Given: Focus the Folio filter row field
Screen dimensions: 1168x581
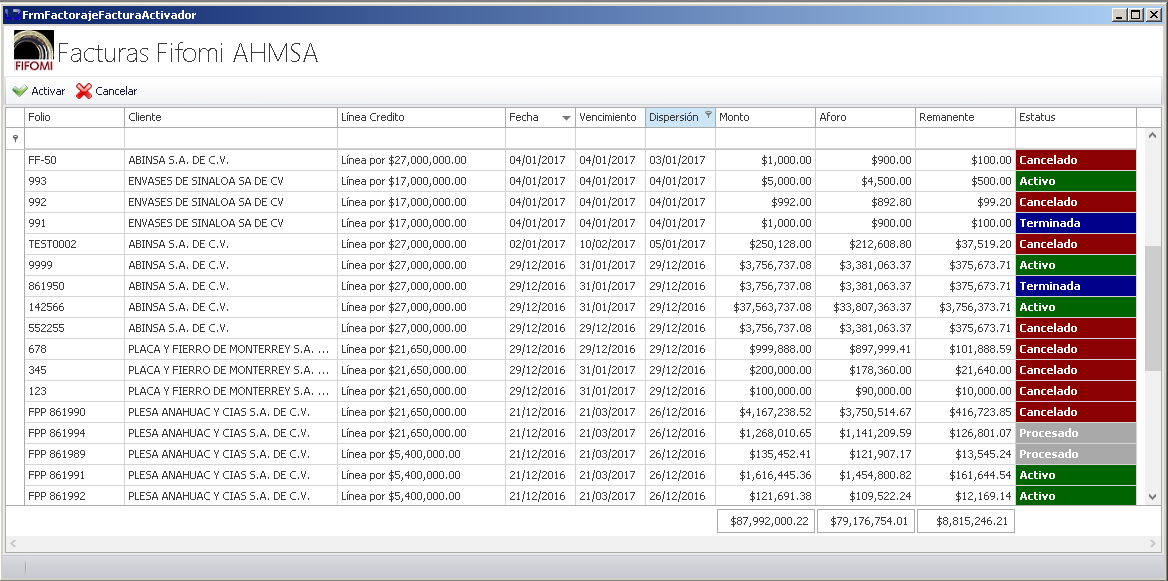Looking at the screenshot, I should click(x=74, y=139).
